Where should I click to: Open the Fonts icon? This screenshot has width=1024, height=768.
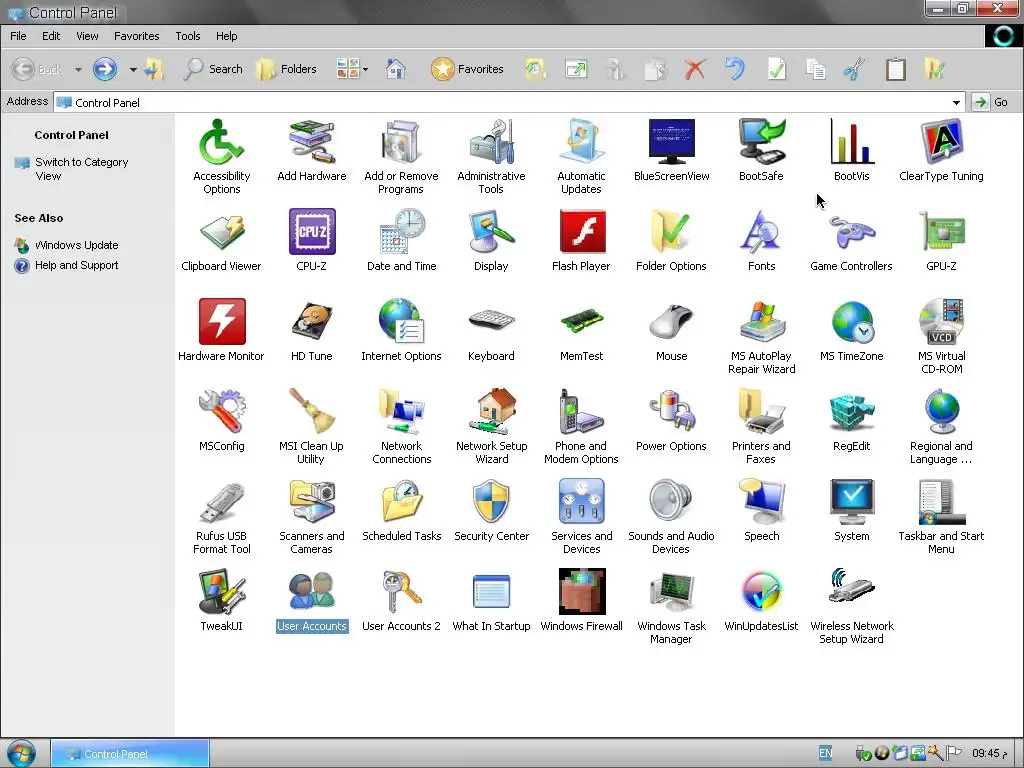tap(761, 232)
